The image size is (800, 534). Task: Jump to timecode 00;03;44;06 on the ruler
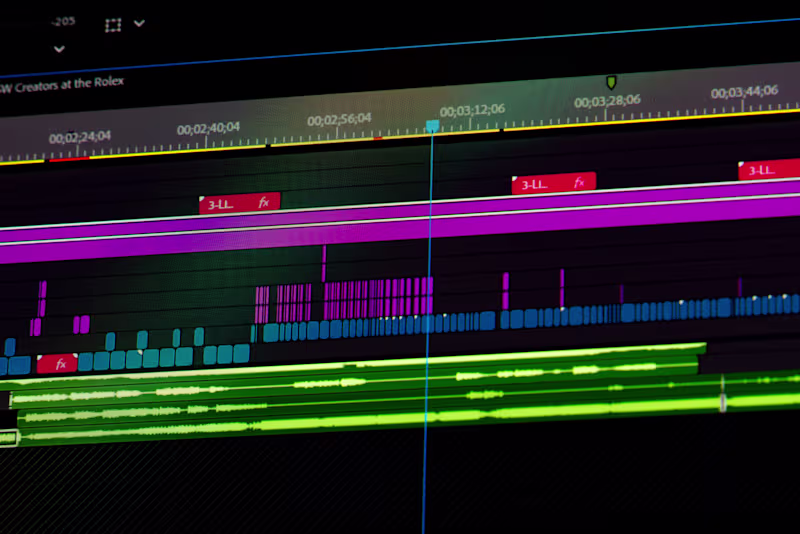744,92
